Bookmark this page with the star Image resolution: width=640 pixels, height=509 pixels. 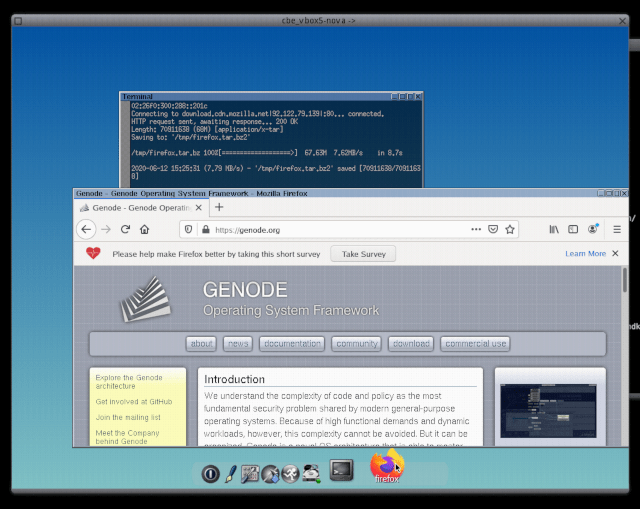pyautogui.click(x=510, y=229)
